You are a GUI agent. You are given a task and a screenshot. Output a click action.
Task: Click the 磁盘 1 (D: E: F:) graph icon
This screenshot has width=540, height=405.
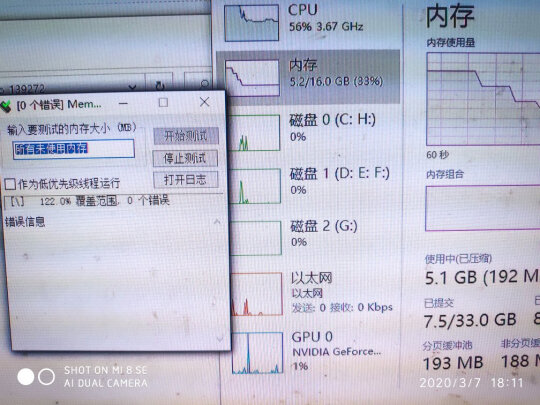256,186
